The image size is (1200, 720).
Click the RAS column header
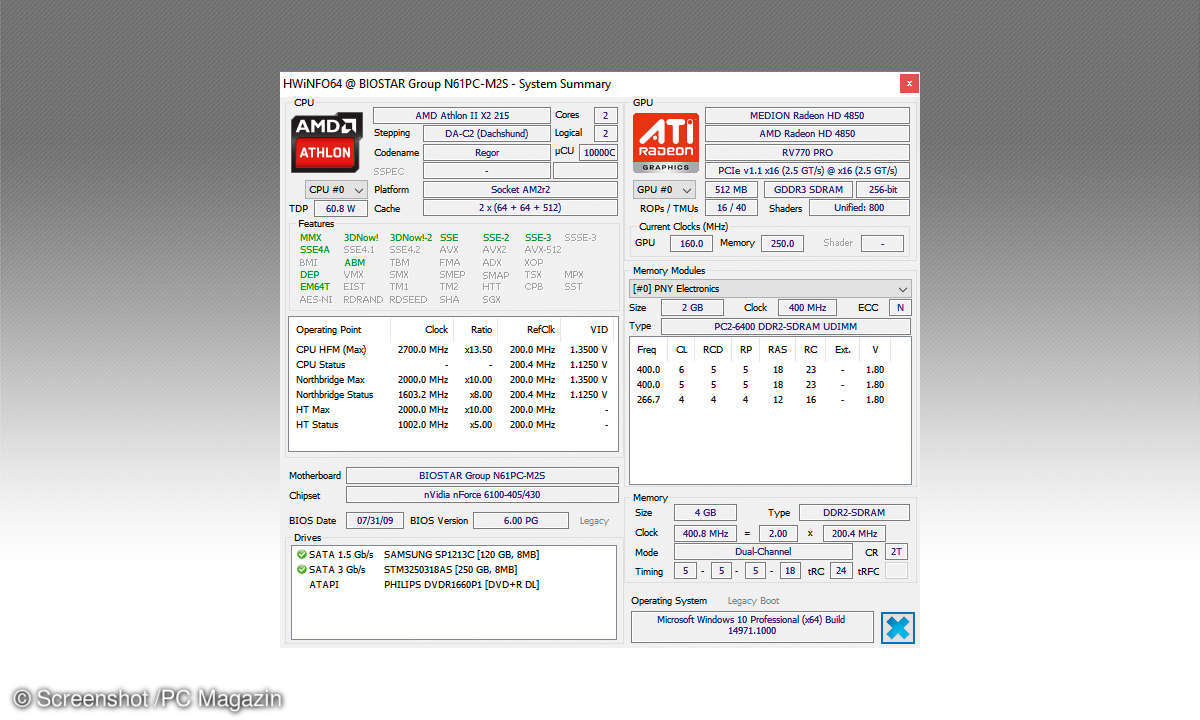pyautogui.click(x=777, y=350)
